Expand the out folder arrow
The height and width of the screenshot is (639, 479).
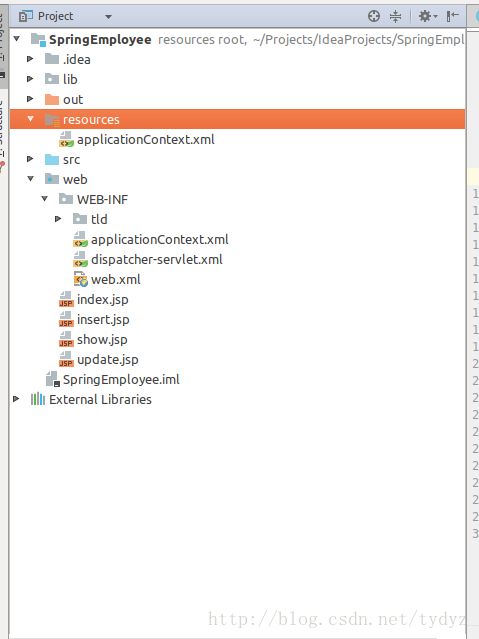coord(30,99)
